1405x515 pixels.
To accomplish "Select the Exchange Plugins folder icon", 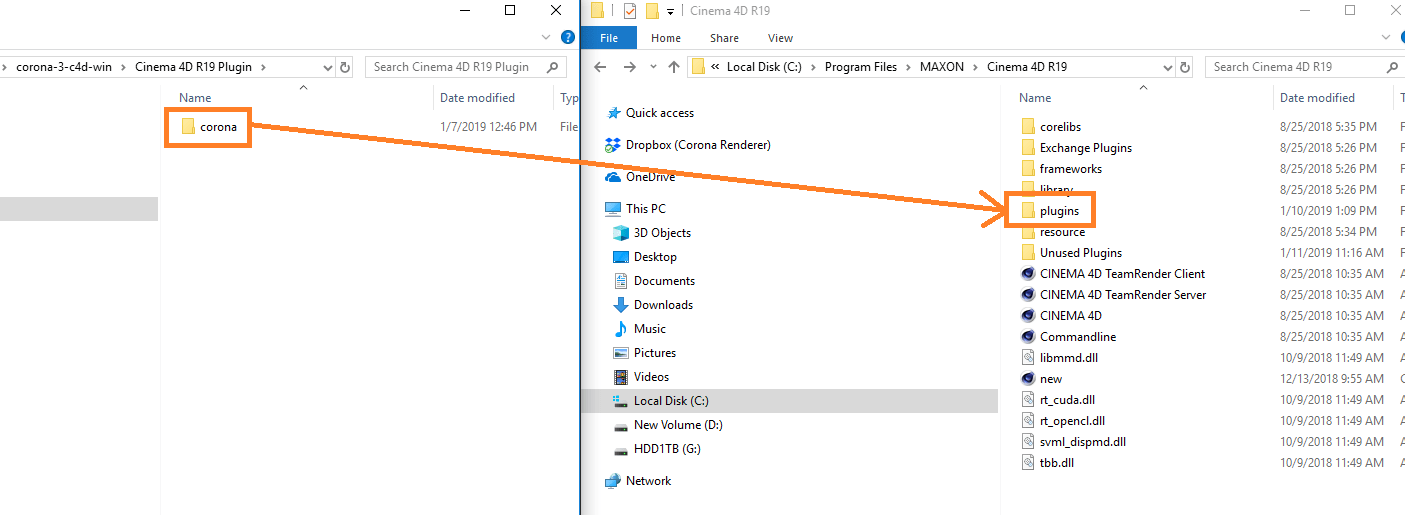I will [1028, 148].
